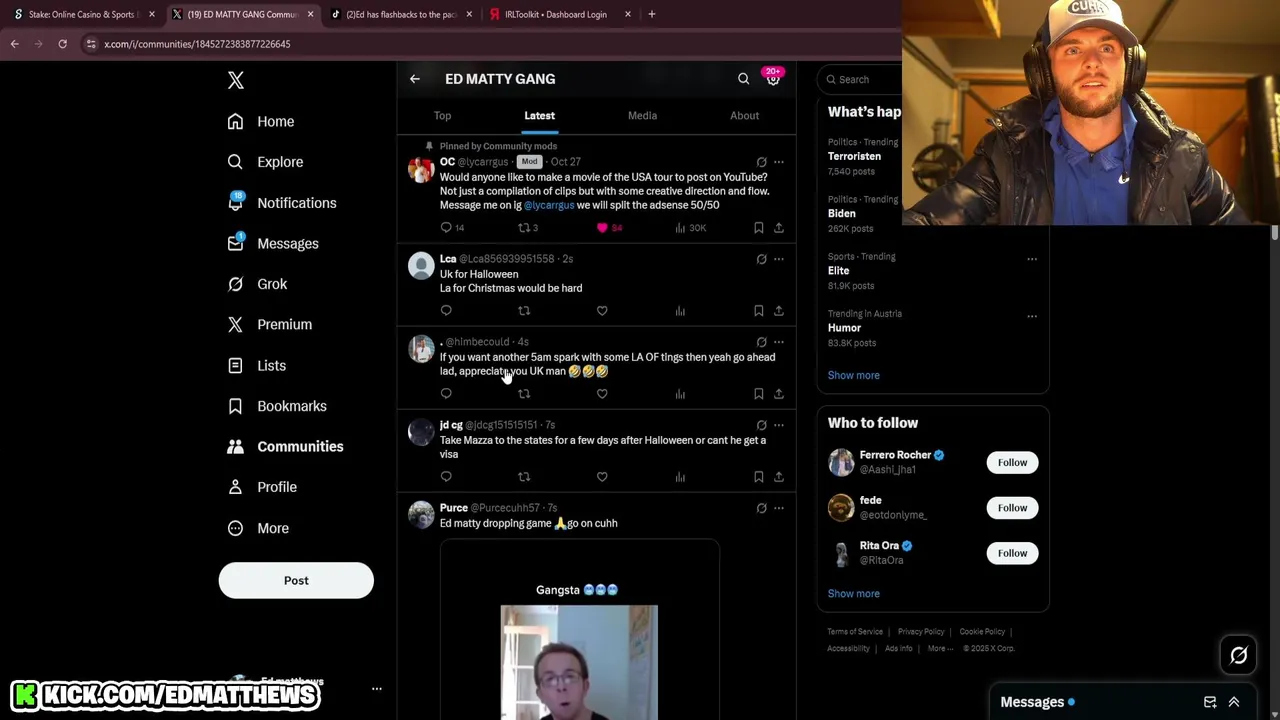The image size is (1280, 720).
Task: Repost Lca's post
Action: [524, 311]
